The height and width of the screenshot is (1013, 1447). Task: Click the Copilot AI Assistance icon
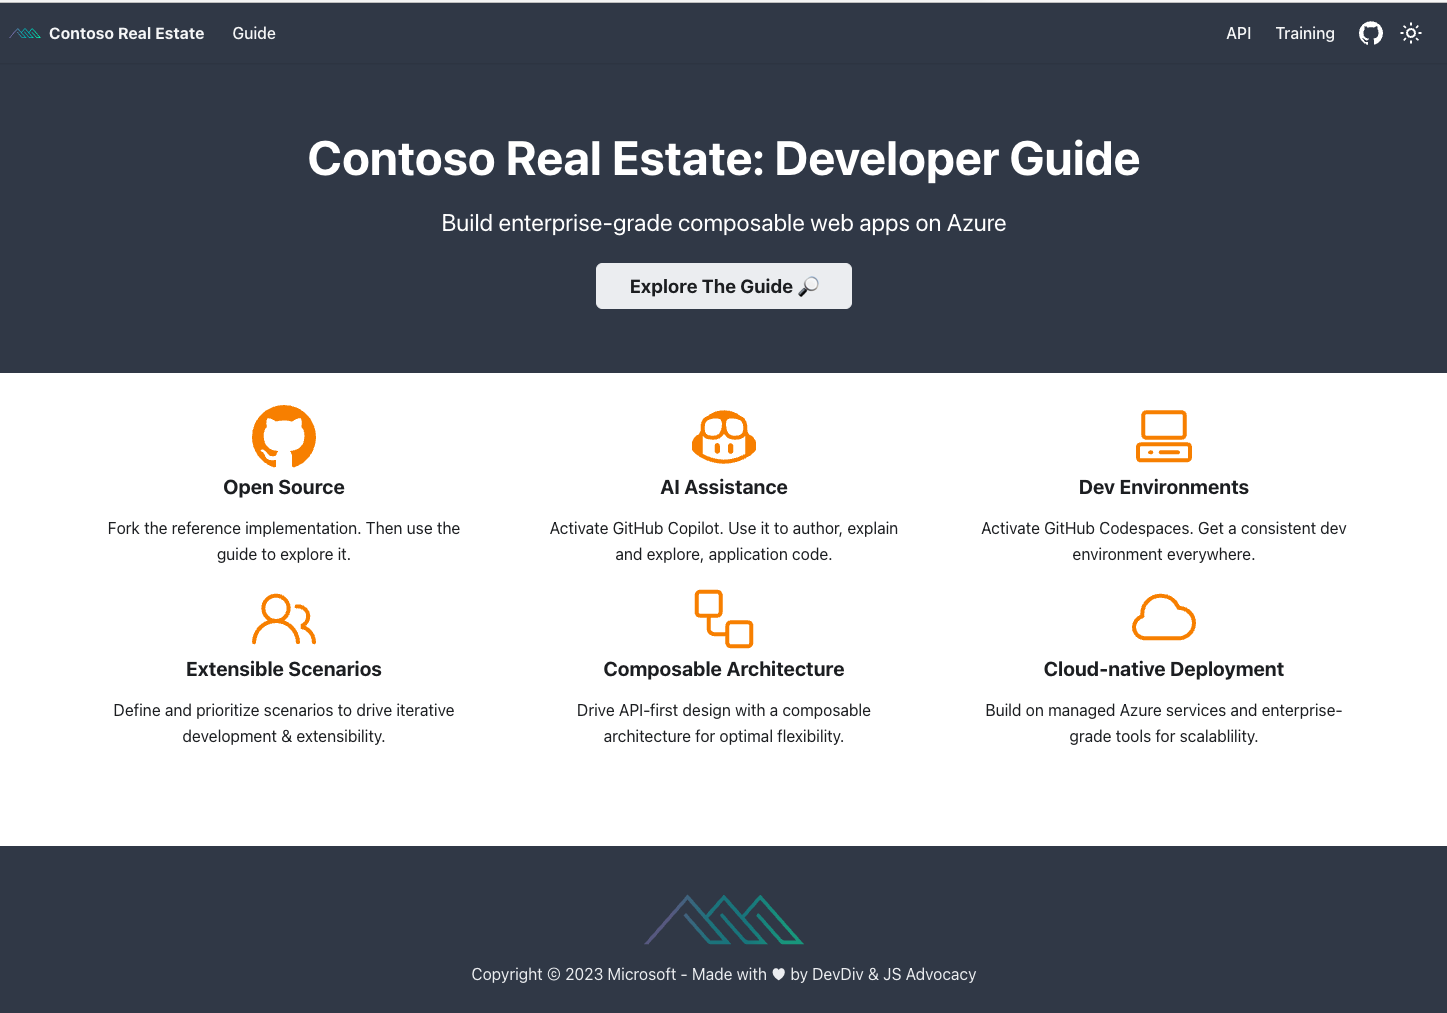[x=724, y=436]
